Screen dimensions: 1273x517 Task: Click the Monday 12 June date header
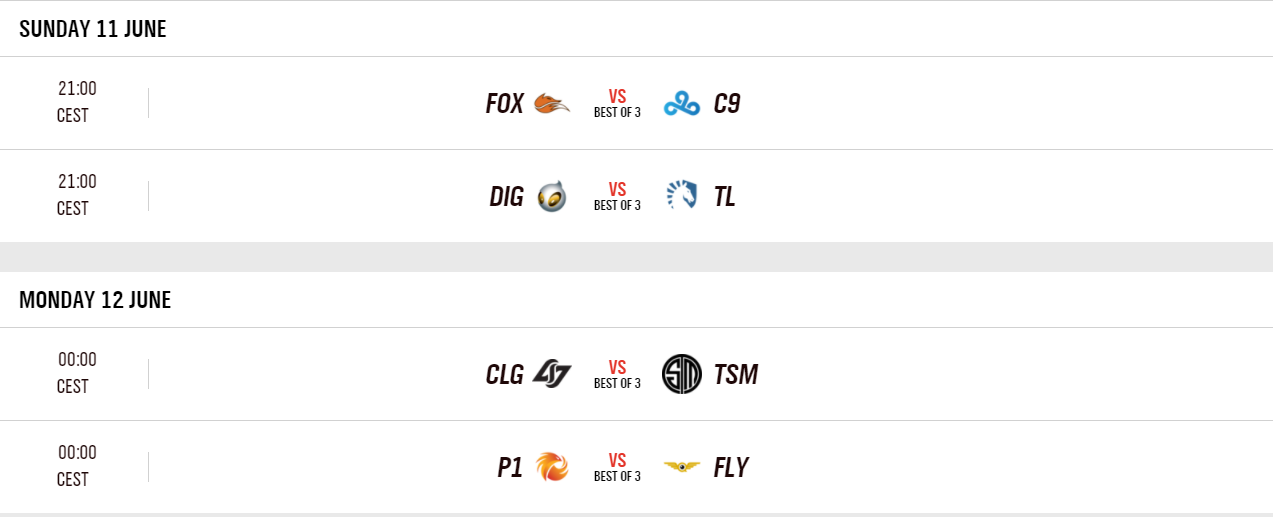[x=95, y=300]
